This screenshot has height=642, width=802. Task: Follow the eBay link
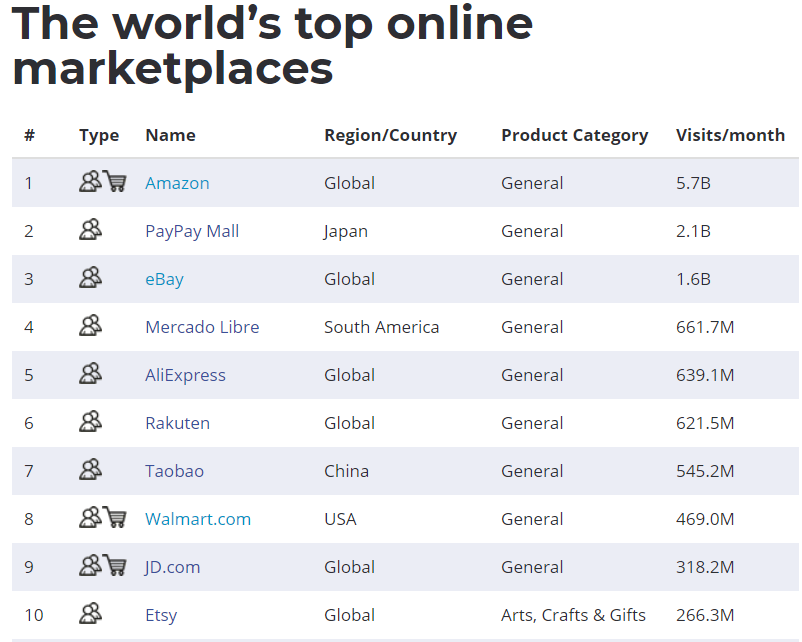[164, 279]
